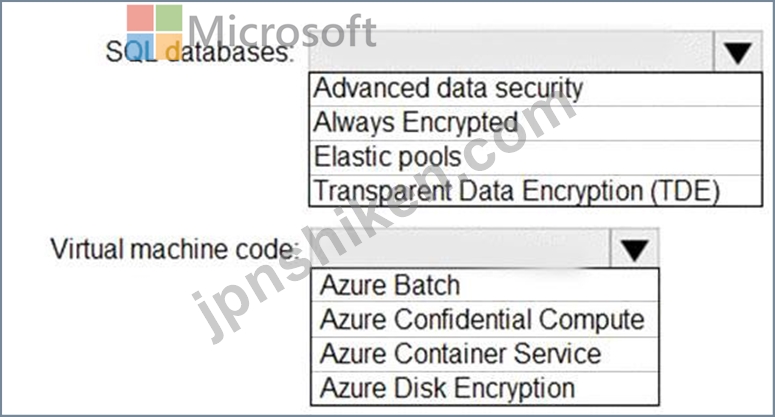The height and width of the screenshot is (417, 775).
Task: Select Azure Batch option
Action: point(485,285)
